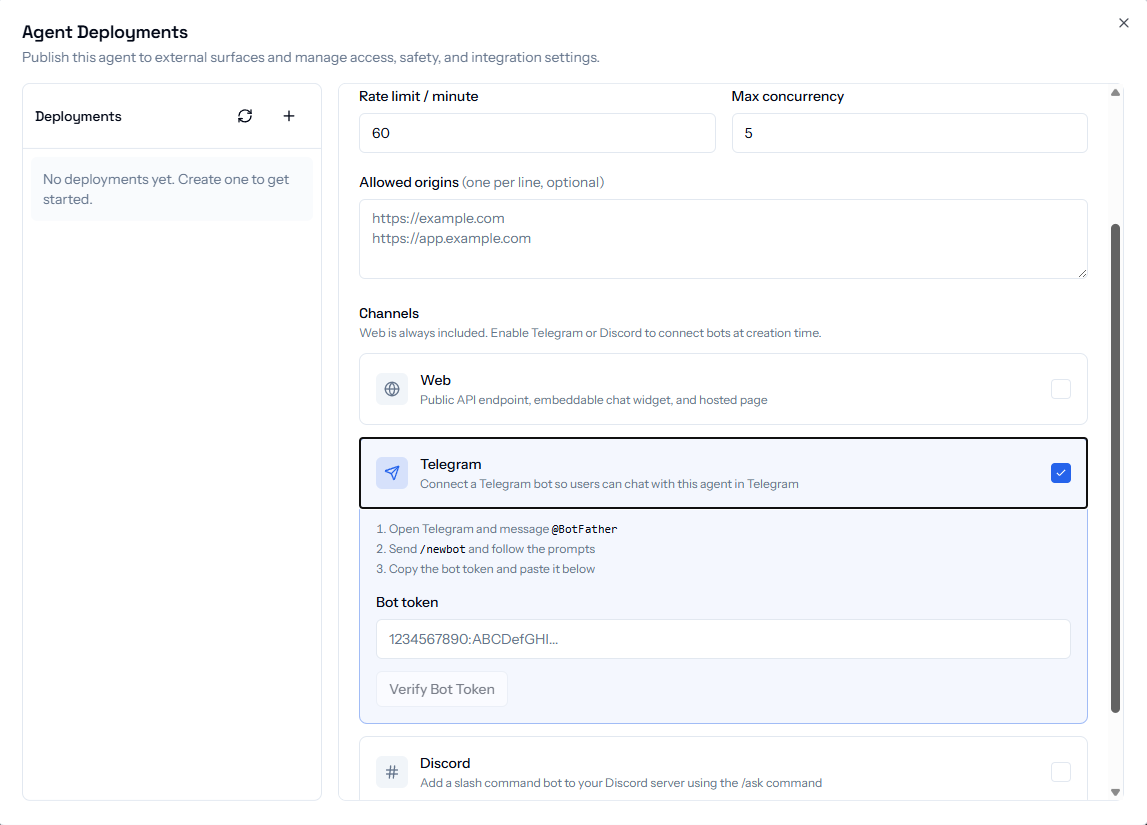Click the Telegram paper plane icon
Viewport: 1147px width, 825px height.
click(392, 473)
